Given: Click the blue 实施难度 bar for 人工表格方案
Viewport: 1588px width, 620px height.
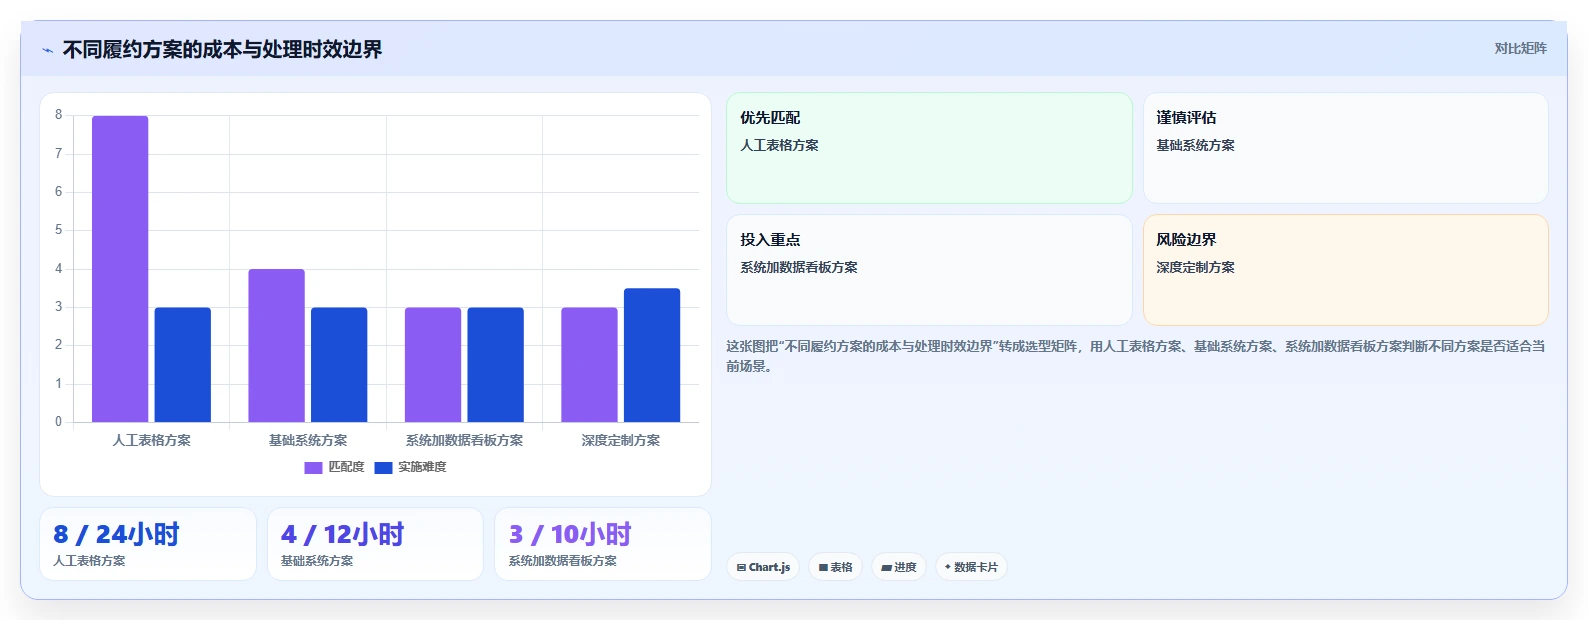Looking at the screenshot, I should [182, 365].
